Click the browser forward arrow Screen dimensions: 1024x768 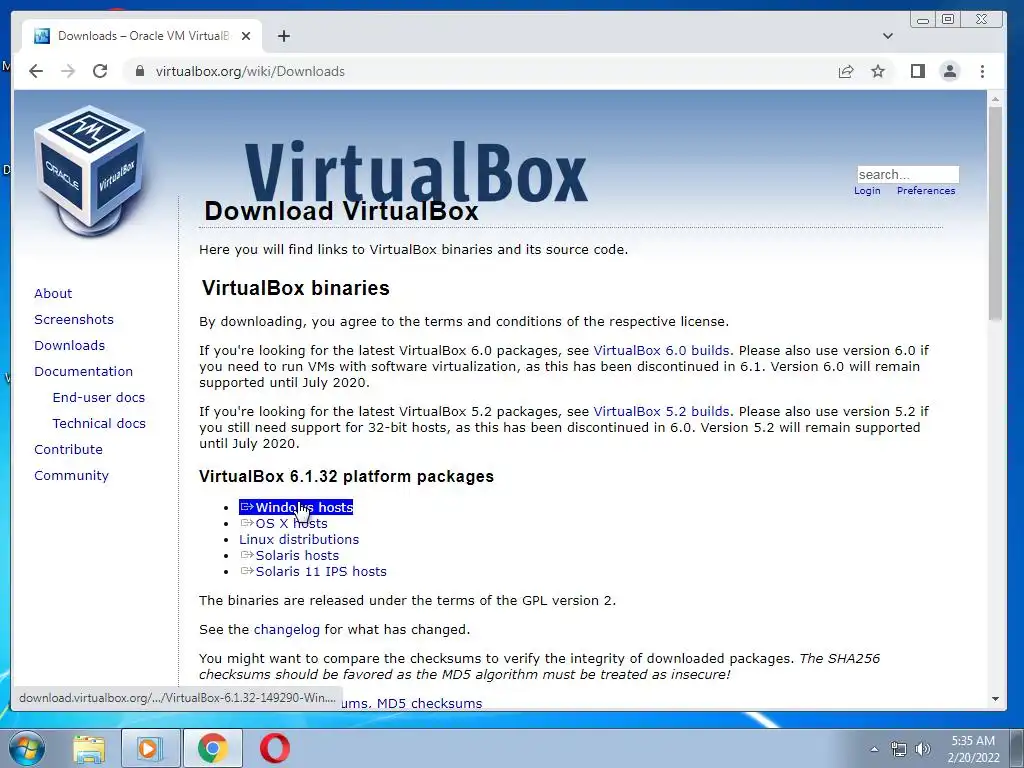point(68,71)
